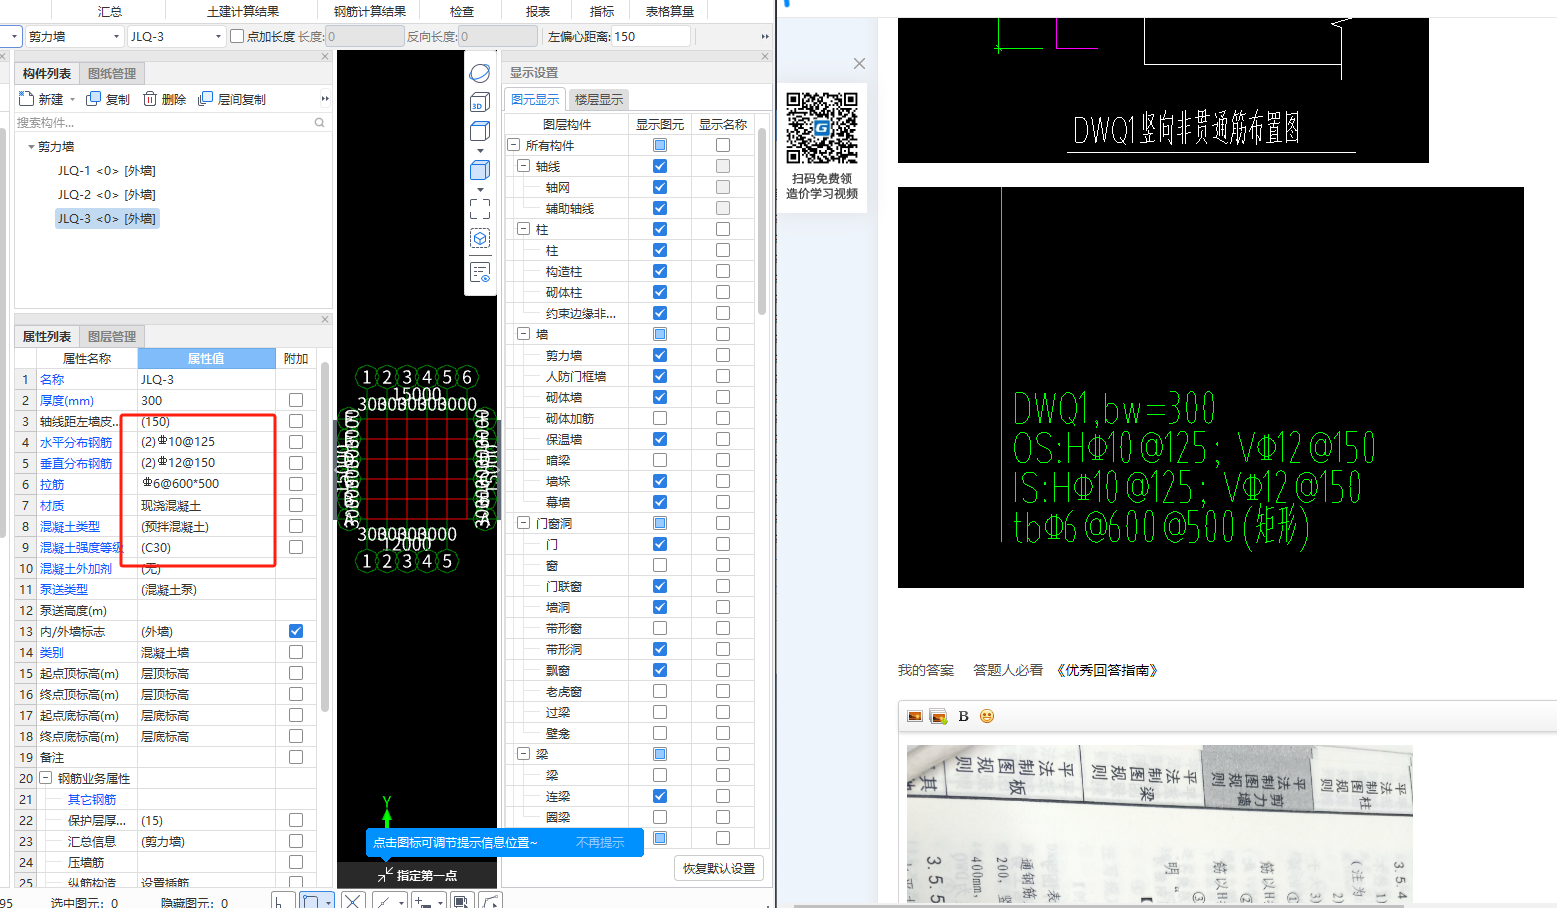This screenshot has width=1557, height=908.
Task: Select JLQ-2 in component list
Action: point(106,195)
